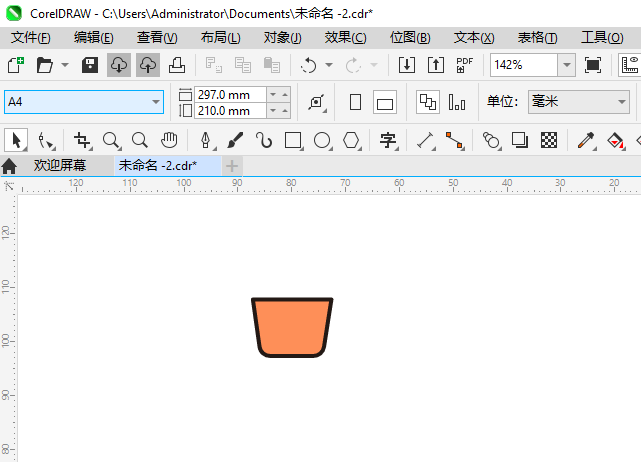Select the Pick tool arrow
The height and width of the screenshot is (462, 641).
coord(16,141)
